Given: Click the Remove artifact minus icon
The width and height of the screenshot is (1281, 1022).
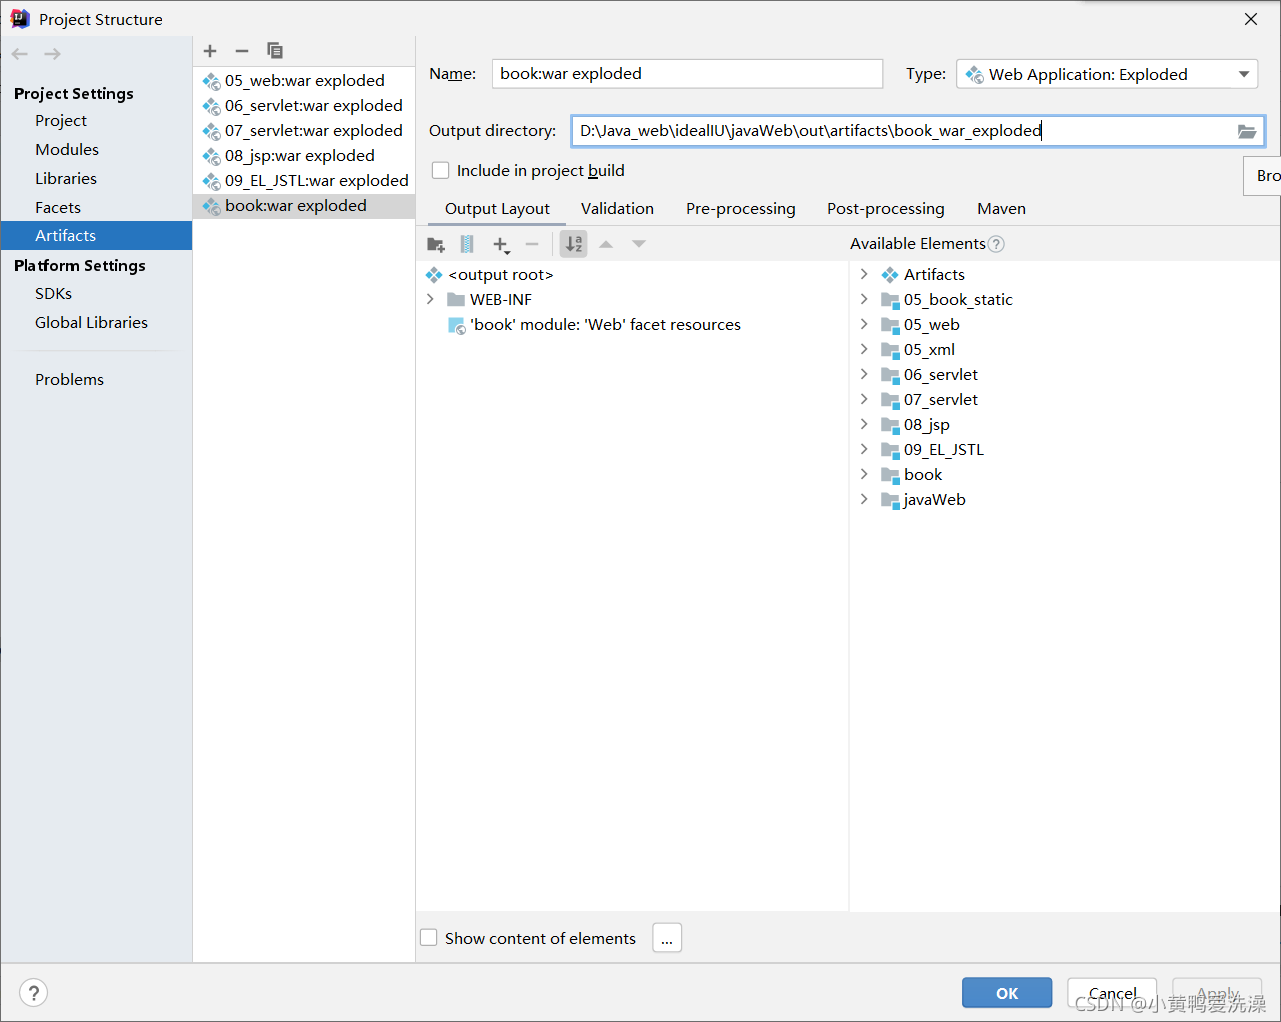Looking at the screenshot, I should (242, 51).
